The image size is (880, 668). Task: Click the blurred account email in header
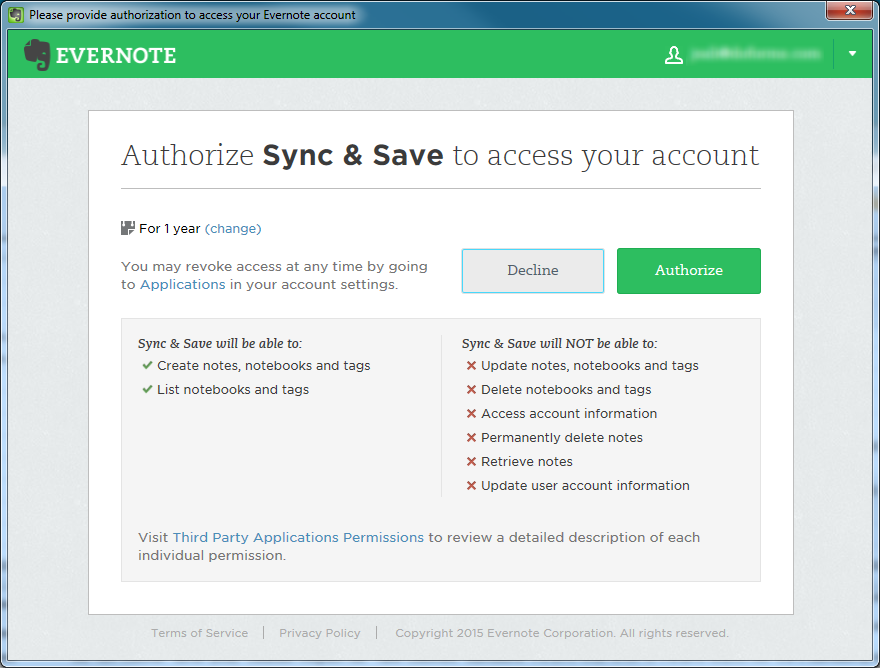click(x=755, y=54)
